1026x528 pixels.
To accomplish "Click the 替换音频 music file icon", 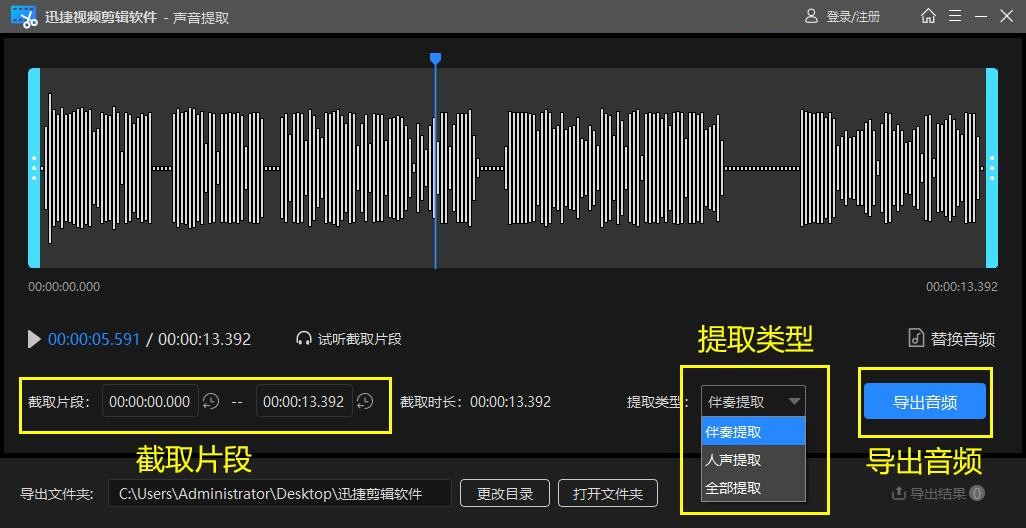I will [x=916, y=338].
